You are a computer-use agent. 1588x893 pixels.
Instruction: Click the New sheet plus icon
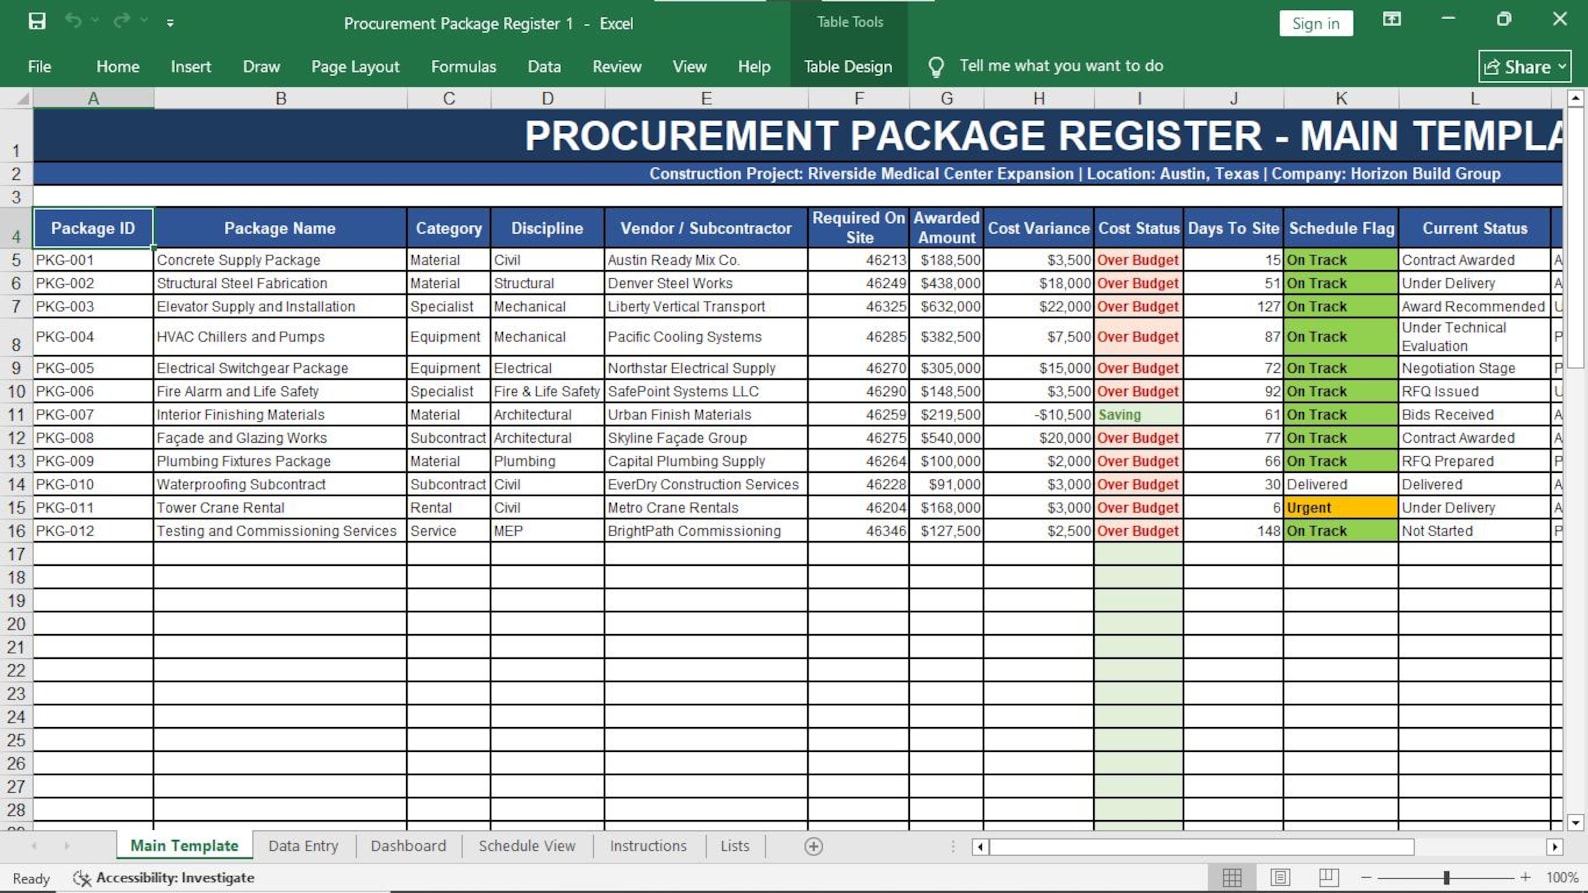[x=814, y=847]
